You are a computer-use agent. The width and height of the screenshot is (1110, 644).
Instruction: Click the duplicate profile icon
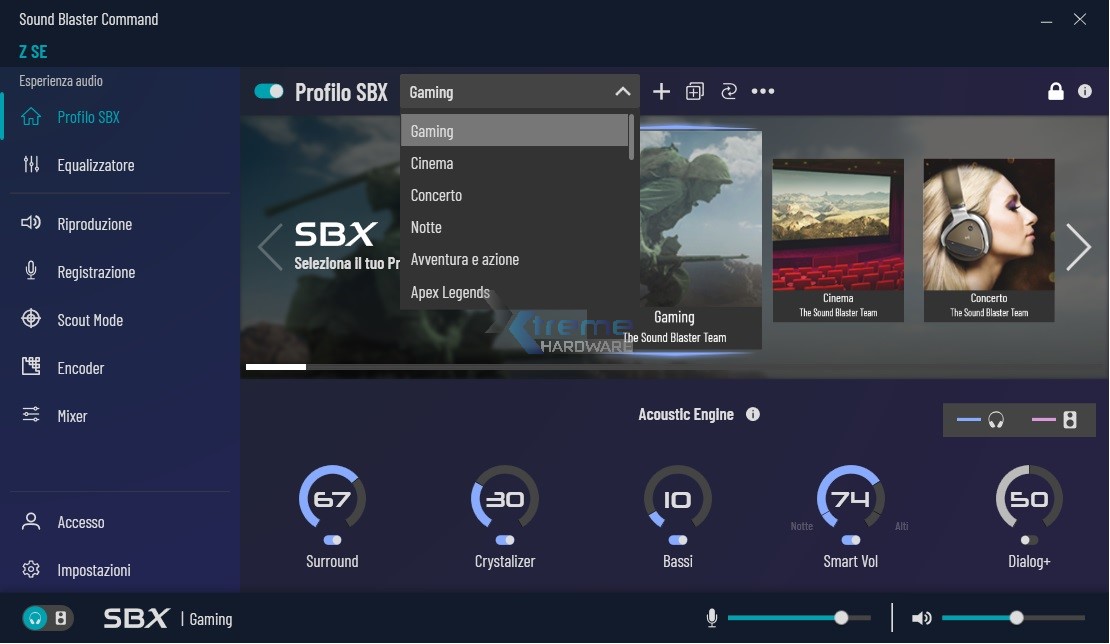tap(695, 92)
